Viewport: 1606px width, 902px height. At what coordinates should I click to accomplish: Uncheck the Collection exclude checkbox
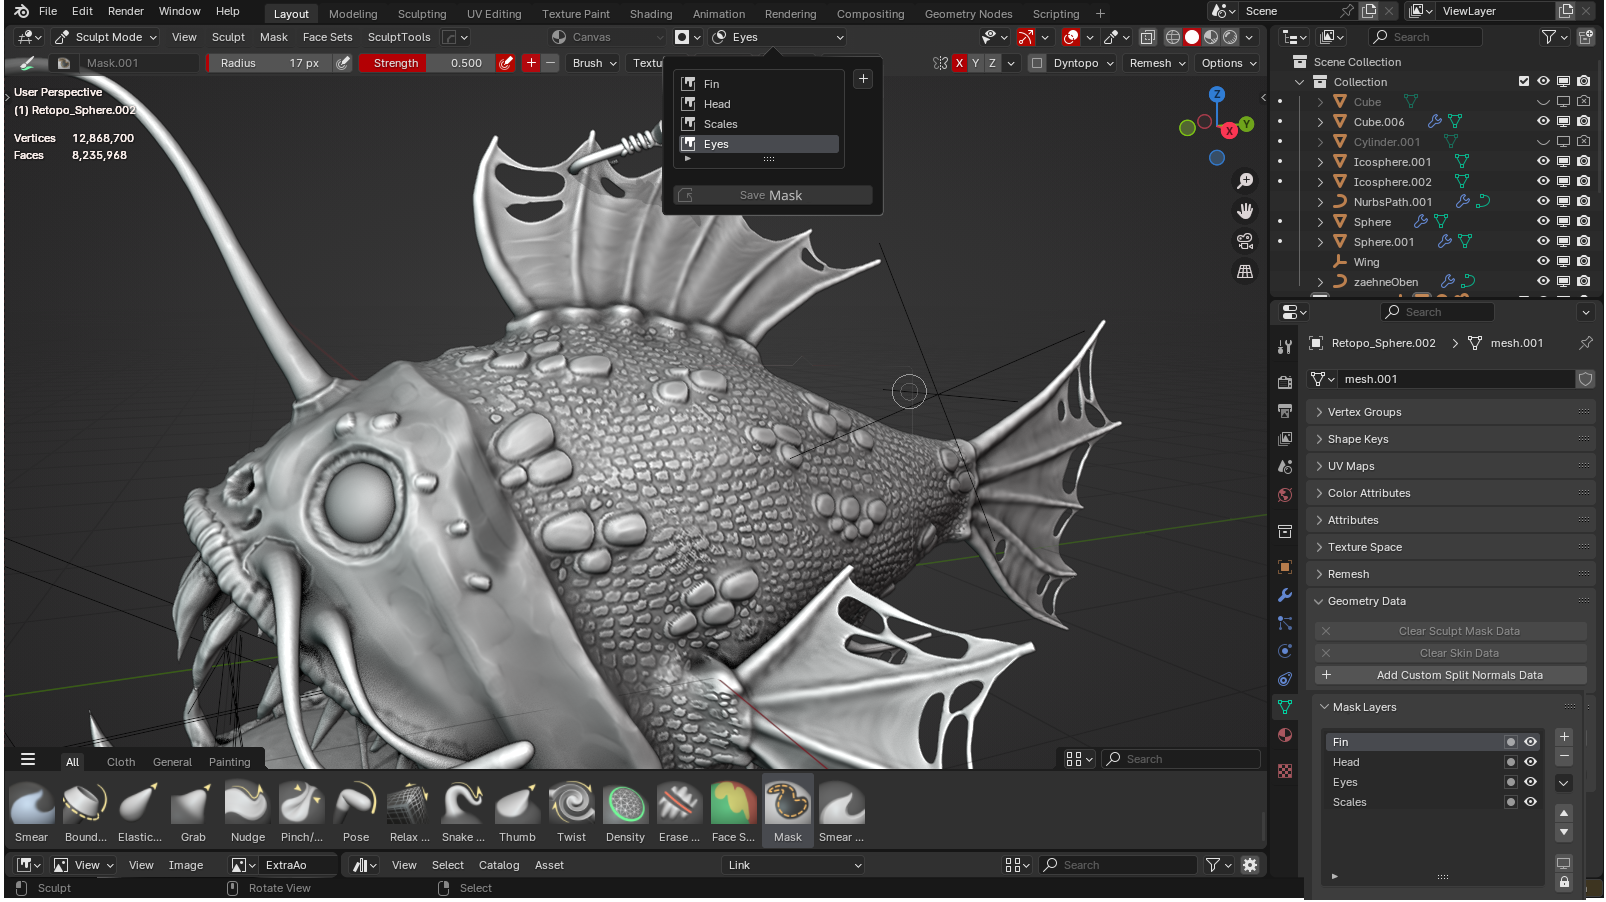pyautogui.click(x=1524, y=81)
